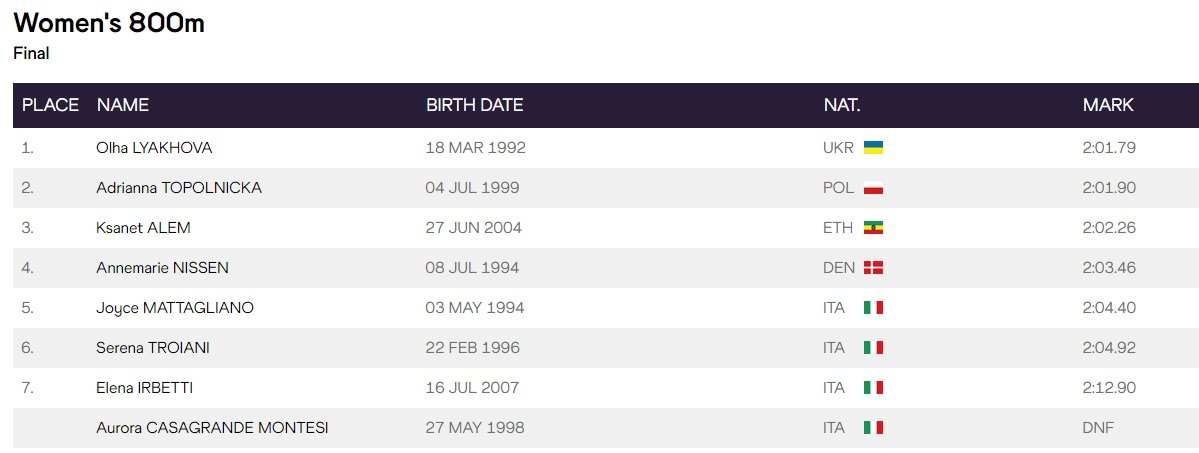Click the Ethiopia flag icon
The image size is (1199, 453).
[x=873, y=228]
